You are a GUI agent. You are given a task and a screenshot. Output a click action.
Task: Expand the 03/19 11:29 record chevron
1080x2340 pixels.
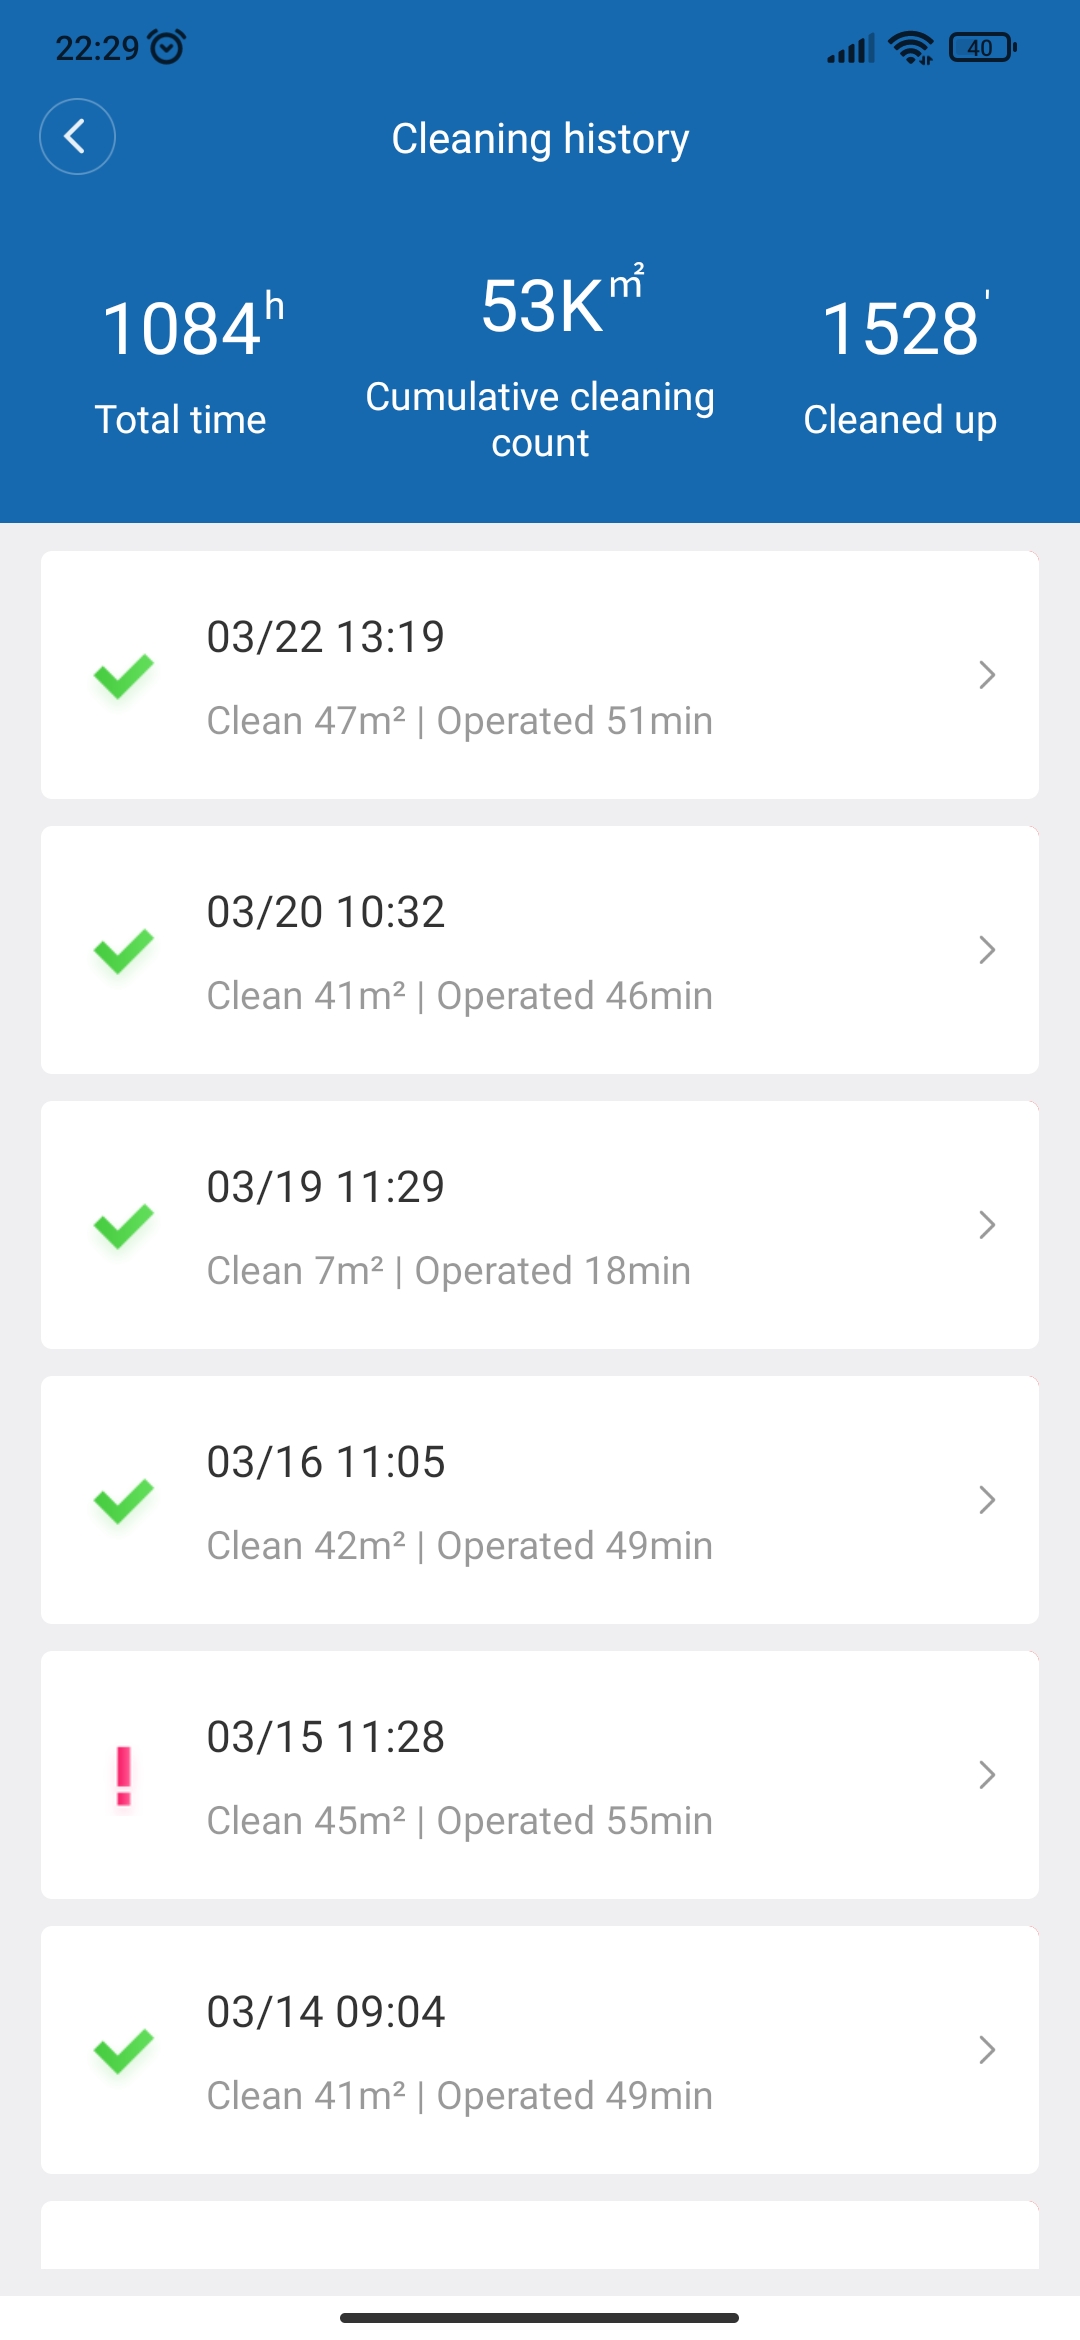pyautogui.click(x=987, y=1225)
